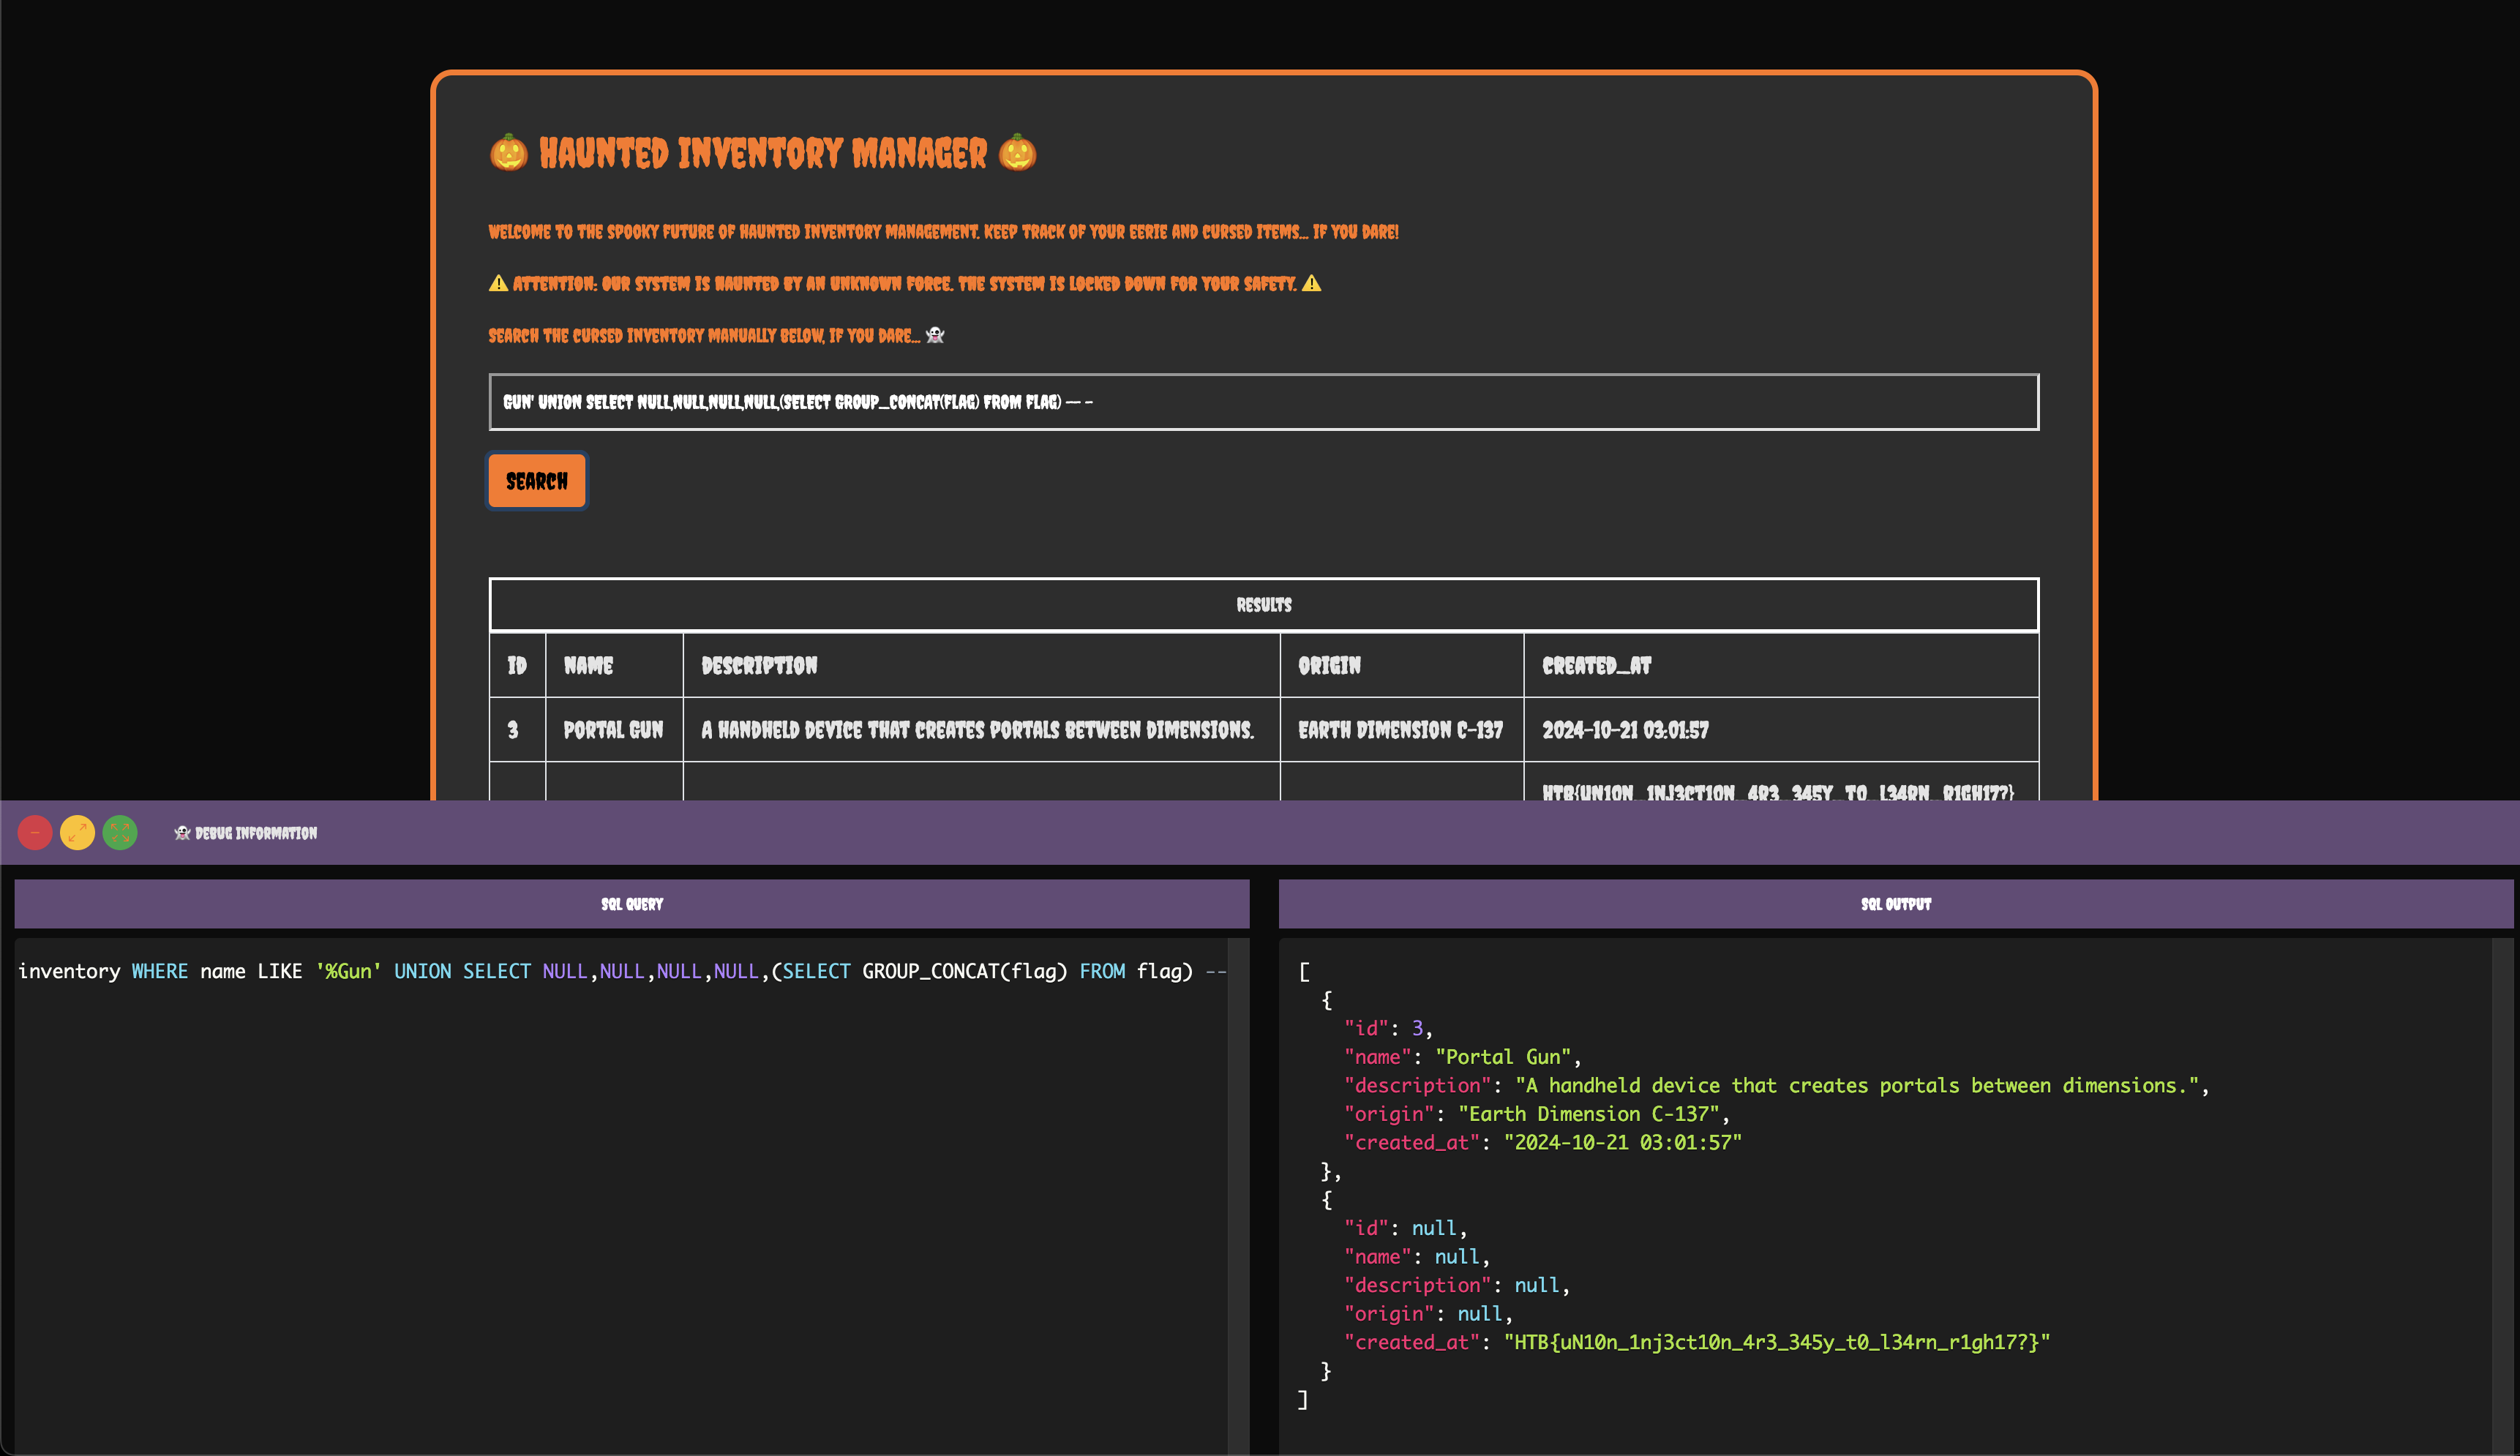
Task: Click the SQL Query panel header
Action: 632,904
